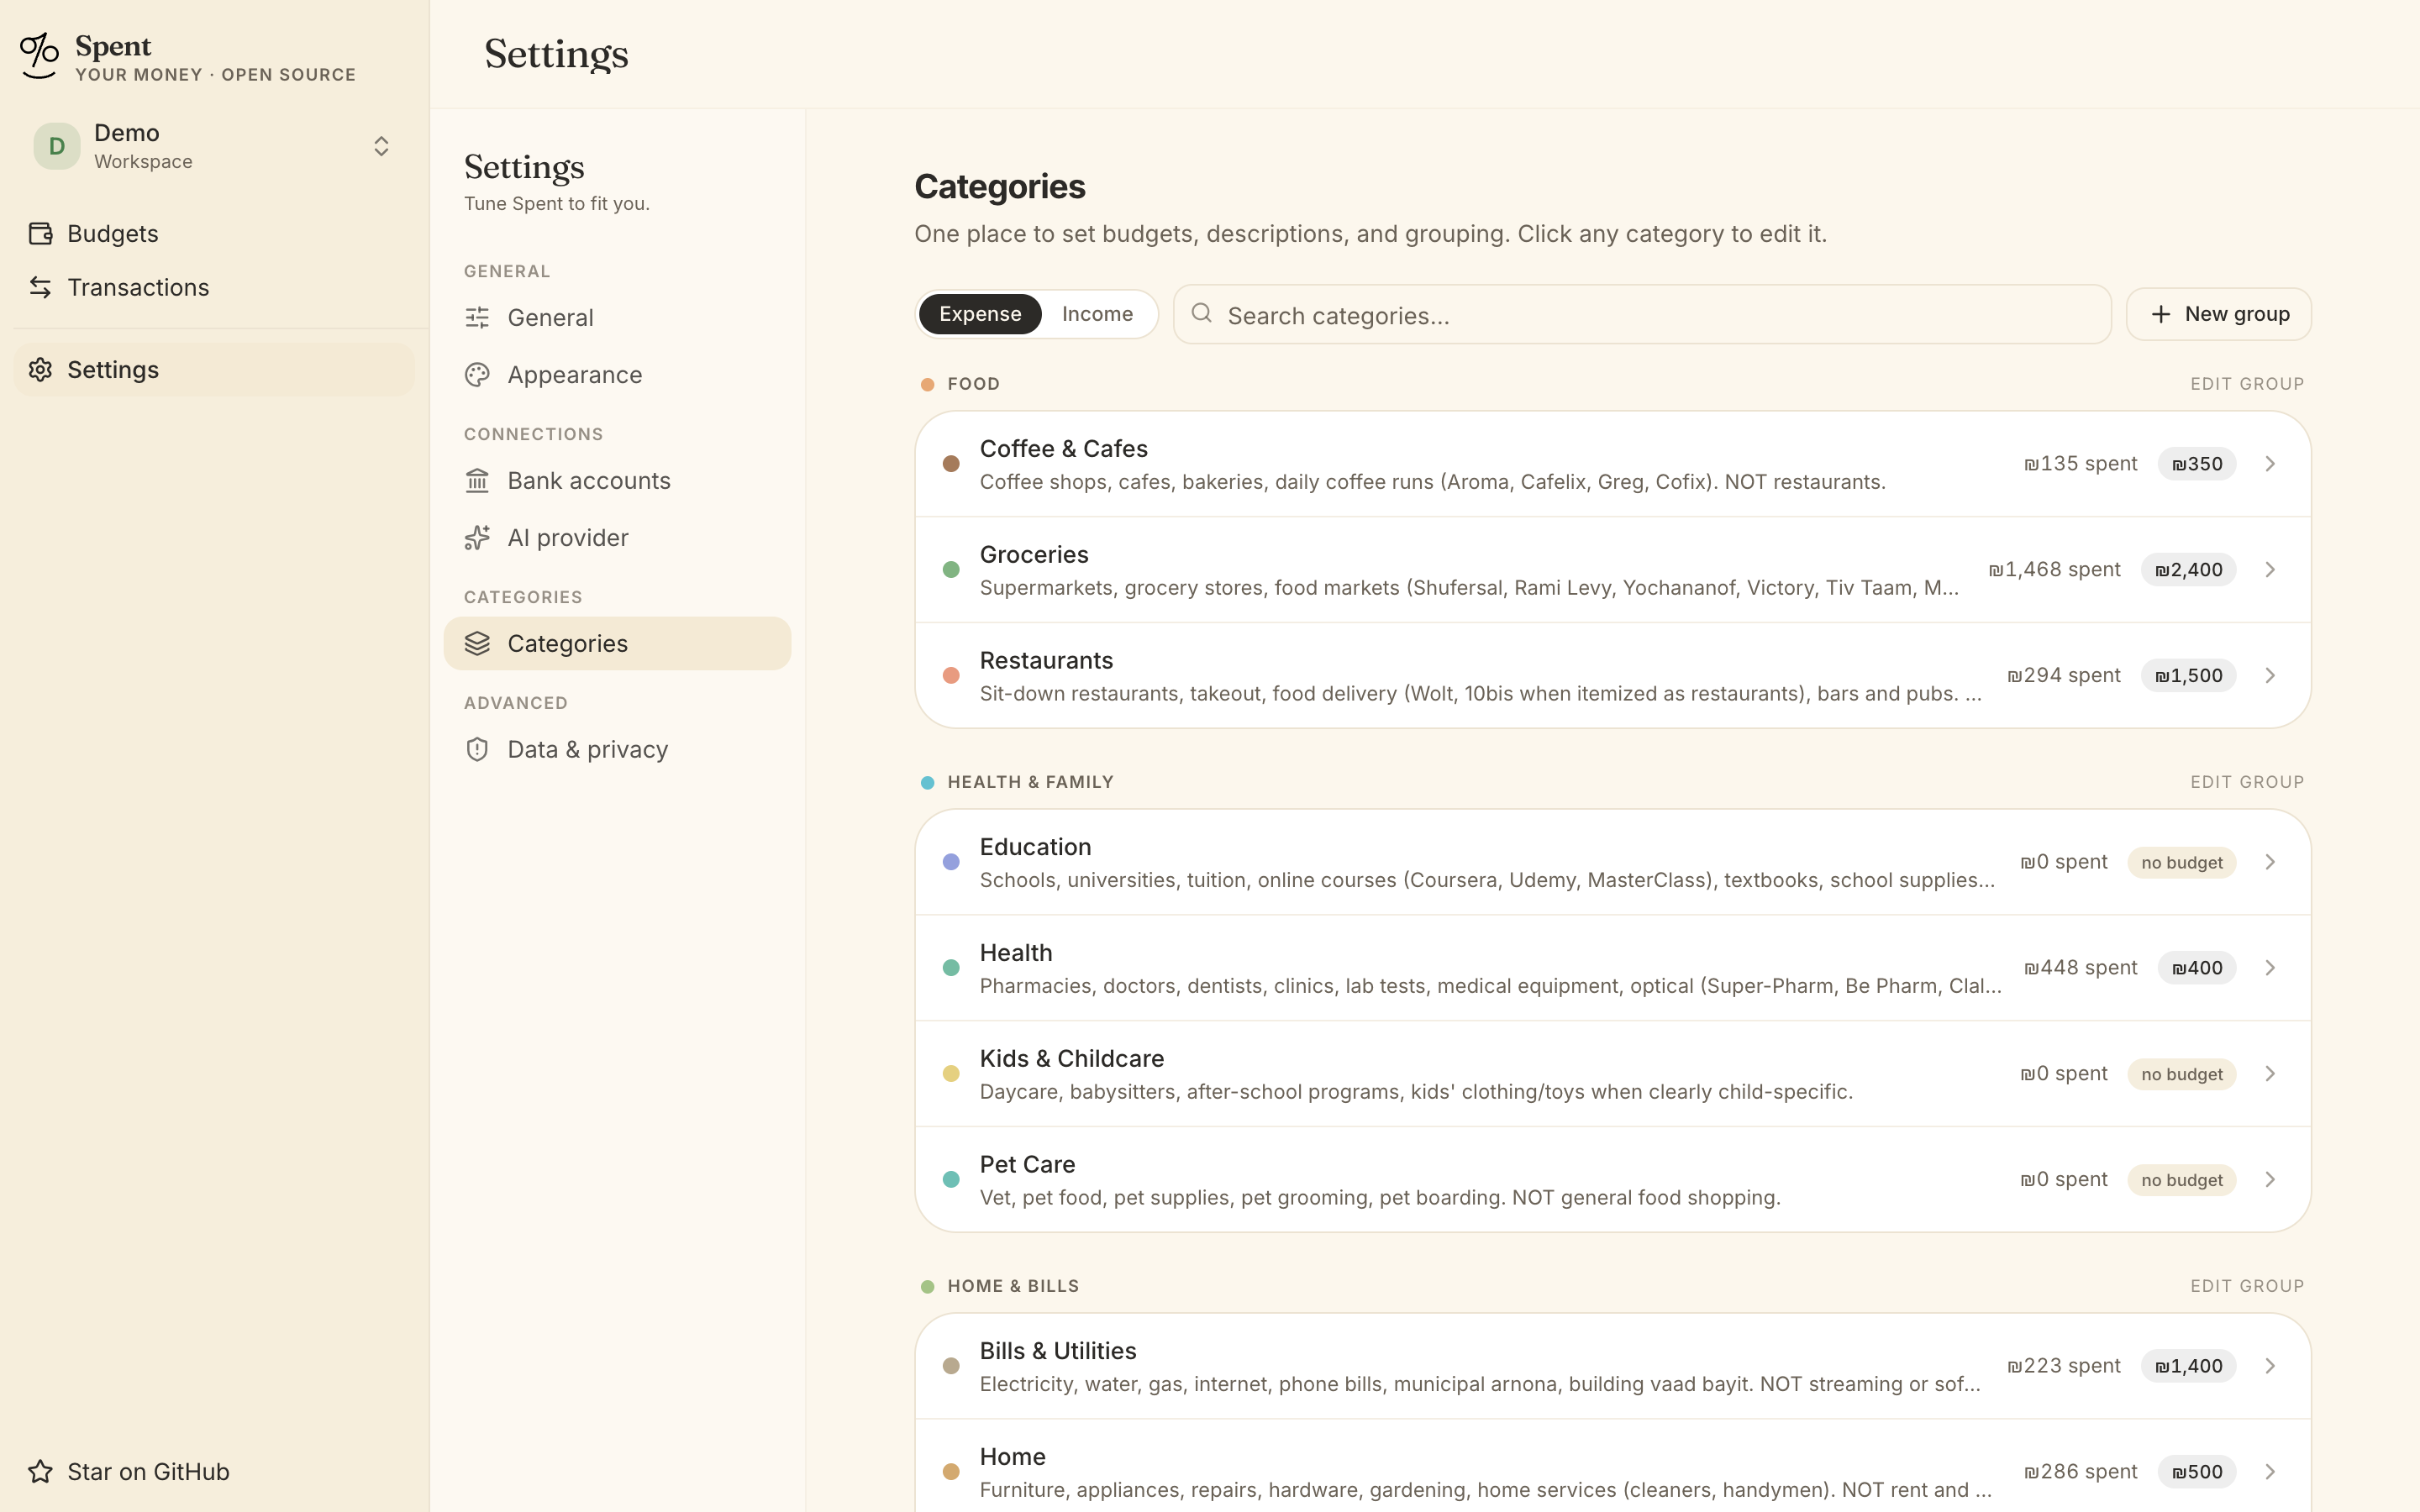Screen dimensions: 2420x1512
Task: Click the General sliders icon
Action: [x=477, y=317]
